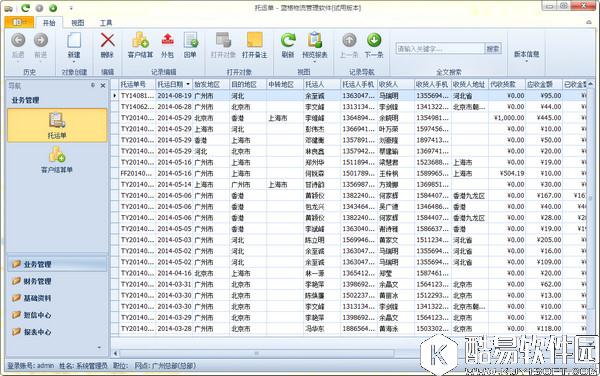Screen dimensions: 600x376
Task: Open 业务管理 group in navigation
Action: pyautogui.click(x=57, y=264)
